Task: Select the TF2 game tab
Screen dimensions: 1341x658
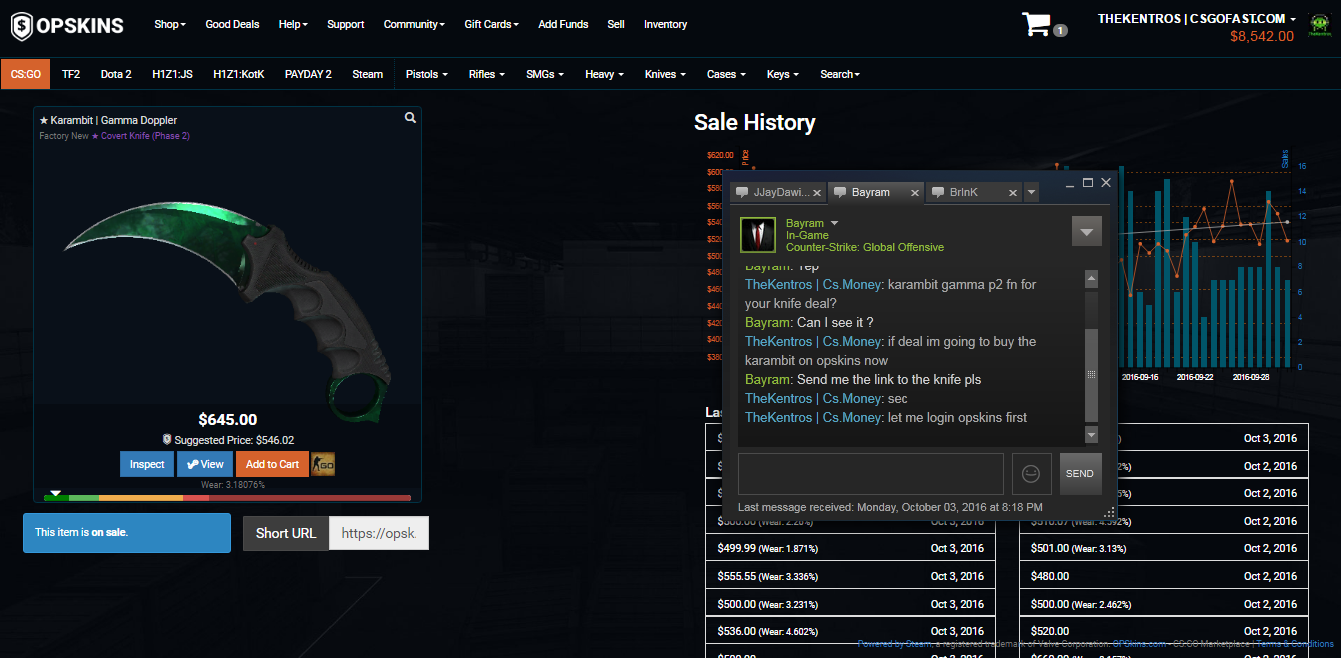Action: click(x=71, y=74)
